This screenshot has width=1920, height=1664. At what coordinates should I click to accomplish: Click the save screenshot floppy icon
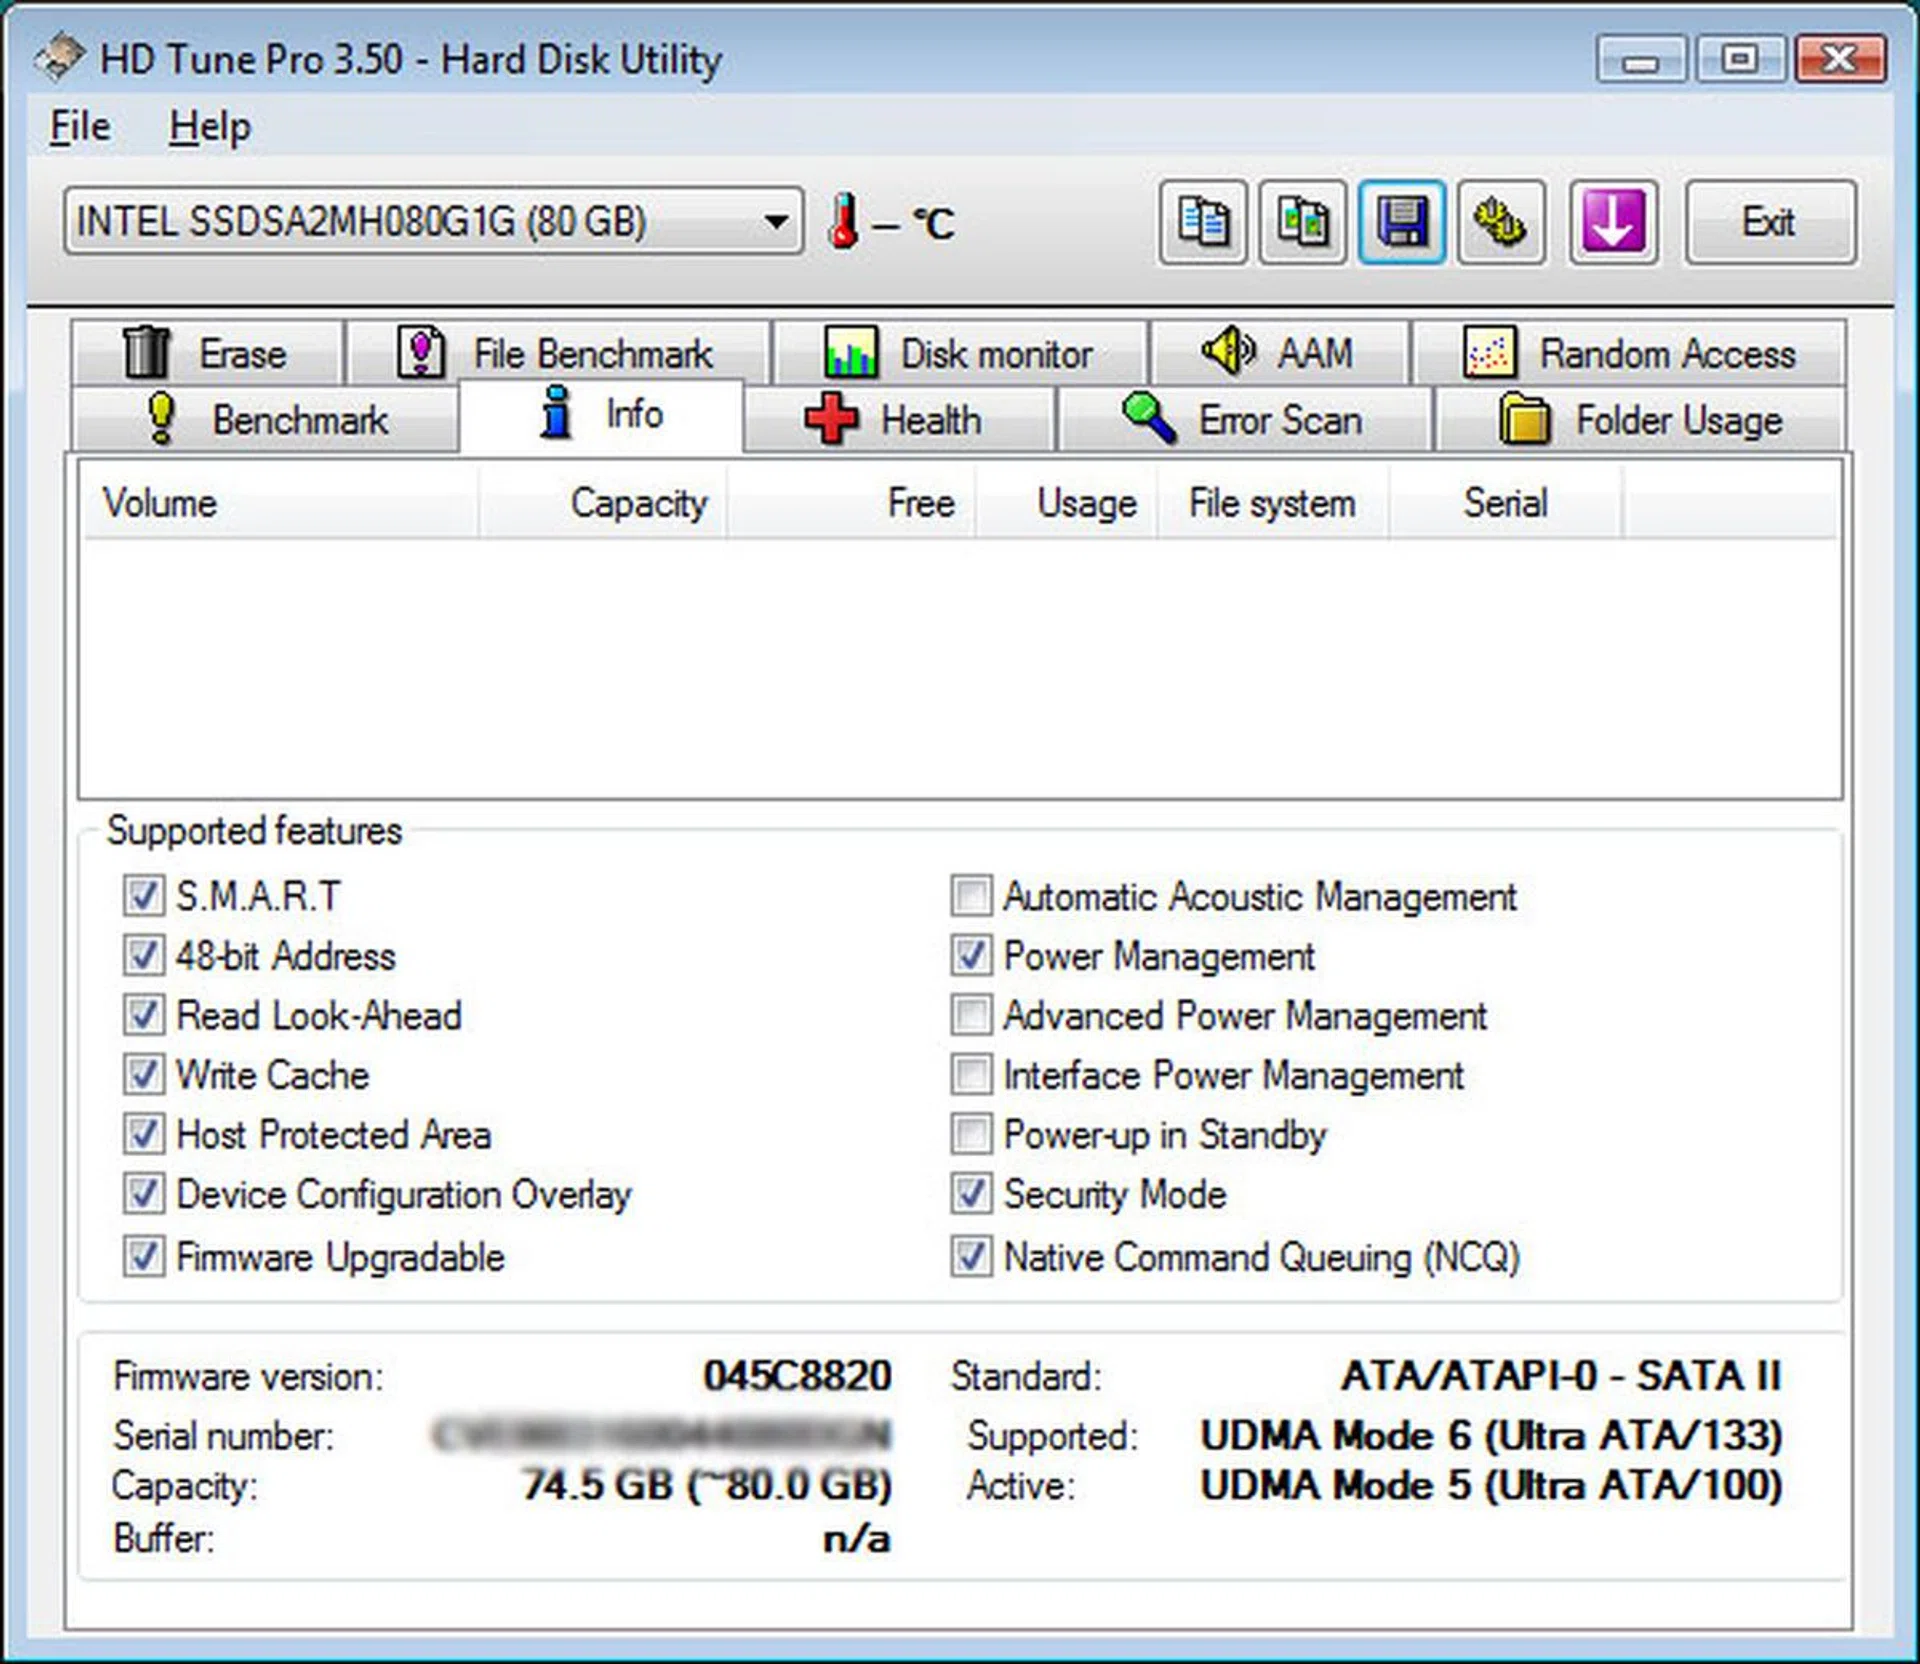pos(1401,222)
